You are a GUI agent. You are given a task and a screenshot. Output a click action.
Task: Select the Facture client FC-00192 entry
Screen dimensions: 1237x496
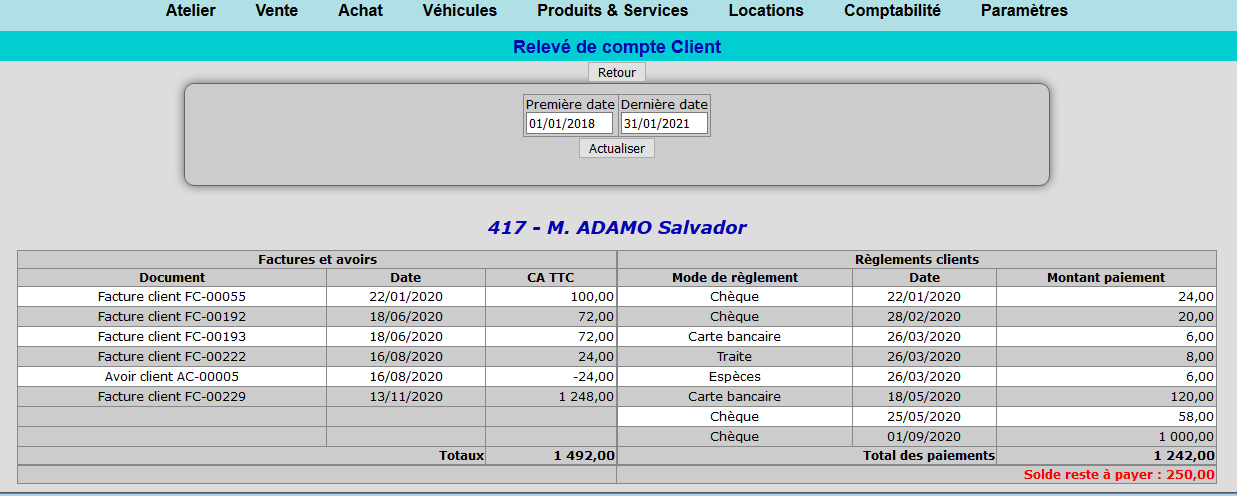(172, 317)
